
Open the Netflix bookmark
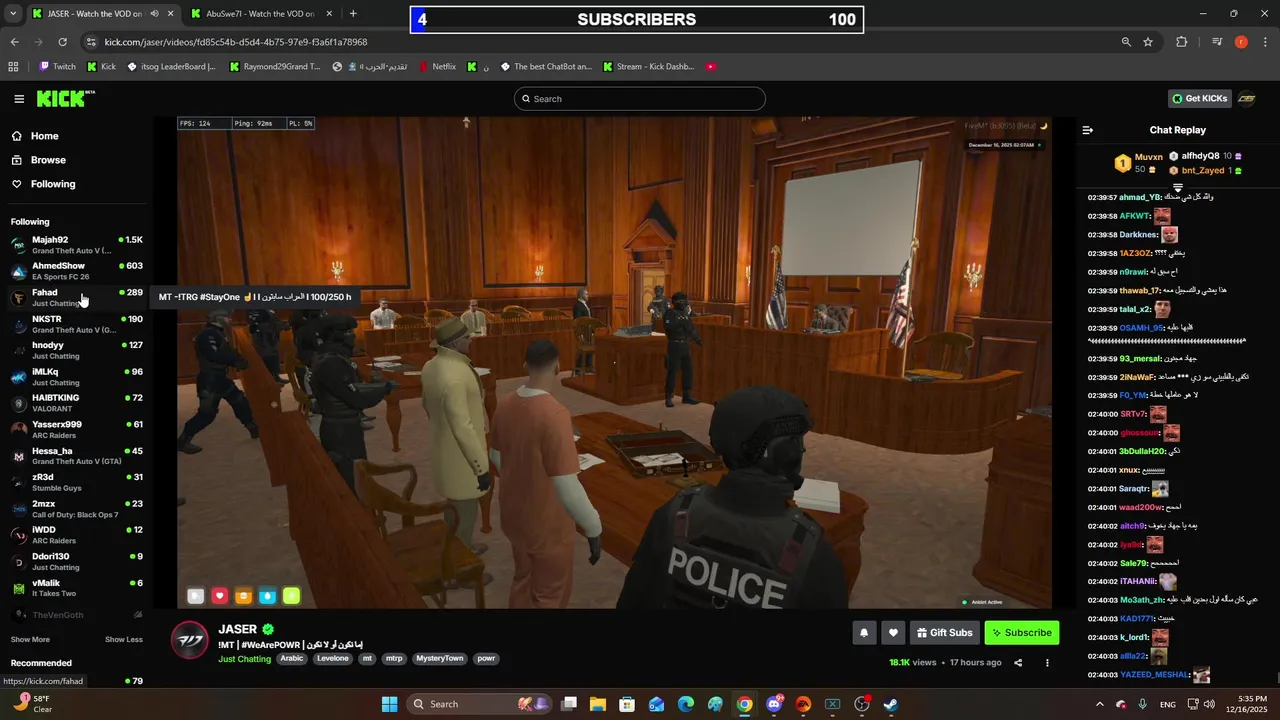[x=437, y=67]
